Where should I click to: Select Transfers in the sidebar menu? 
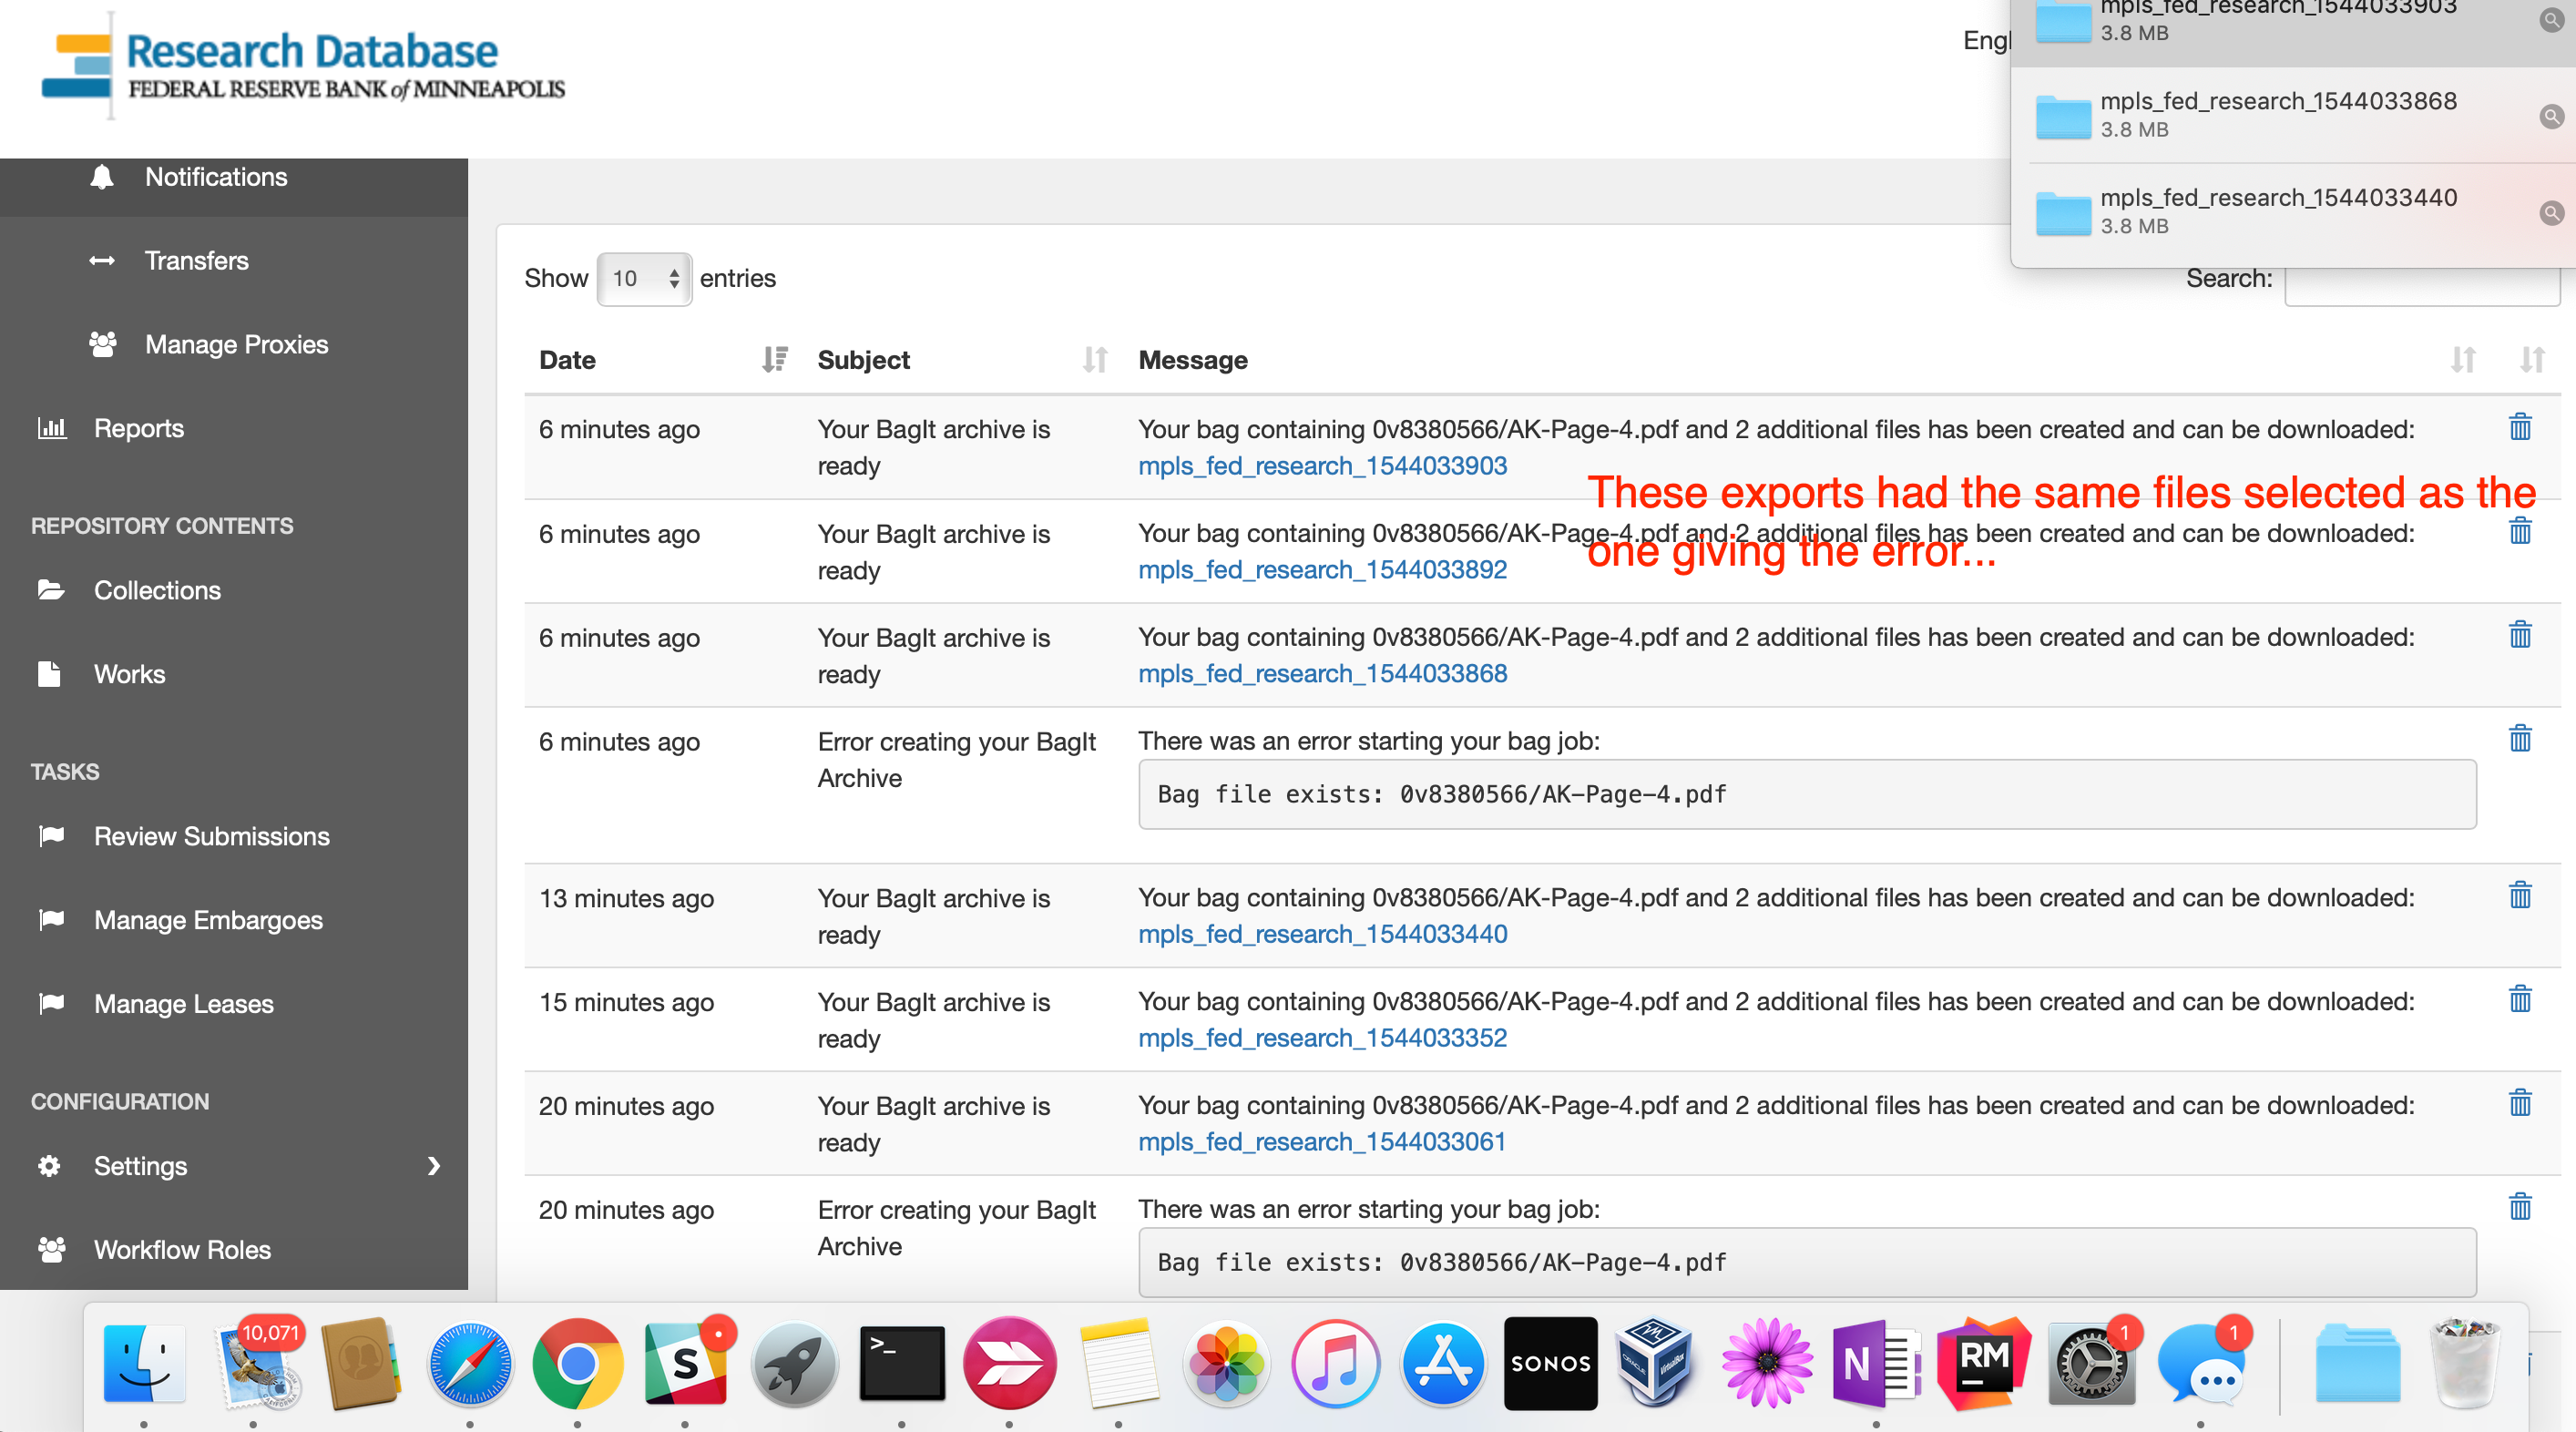pos(197,260)
